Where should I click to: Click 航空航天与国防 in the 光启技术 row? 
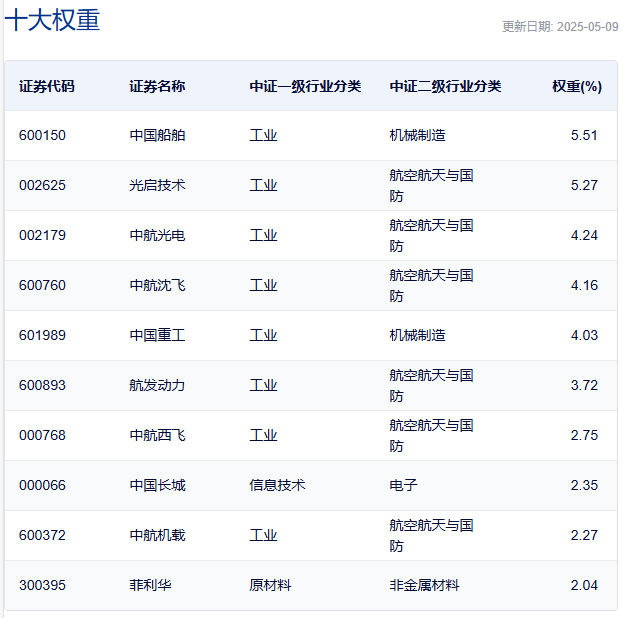coord(431,186)
